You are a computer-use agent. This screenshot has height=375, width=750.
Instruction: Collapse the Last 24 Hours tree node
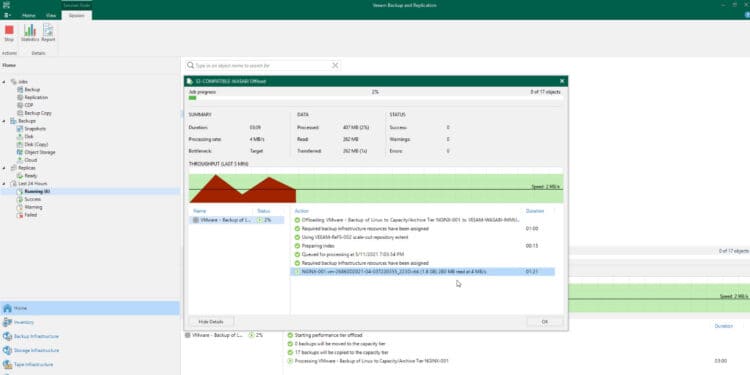coord(4,184)
